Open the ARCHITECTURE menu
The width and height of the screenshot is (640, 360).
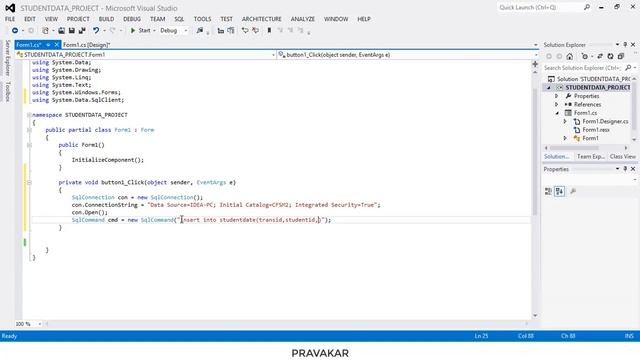pos(262,19)
